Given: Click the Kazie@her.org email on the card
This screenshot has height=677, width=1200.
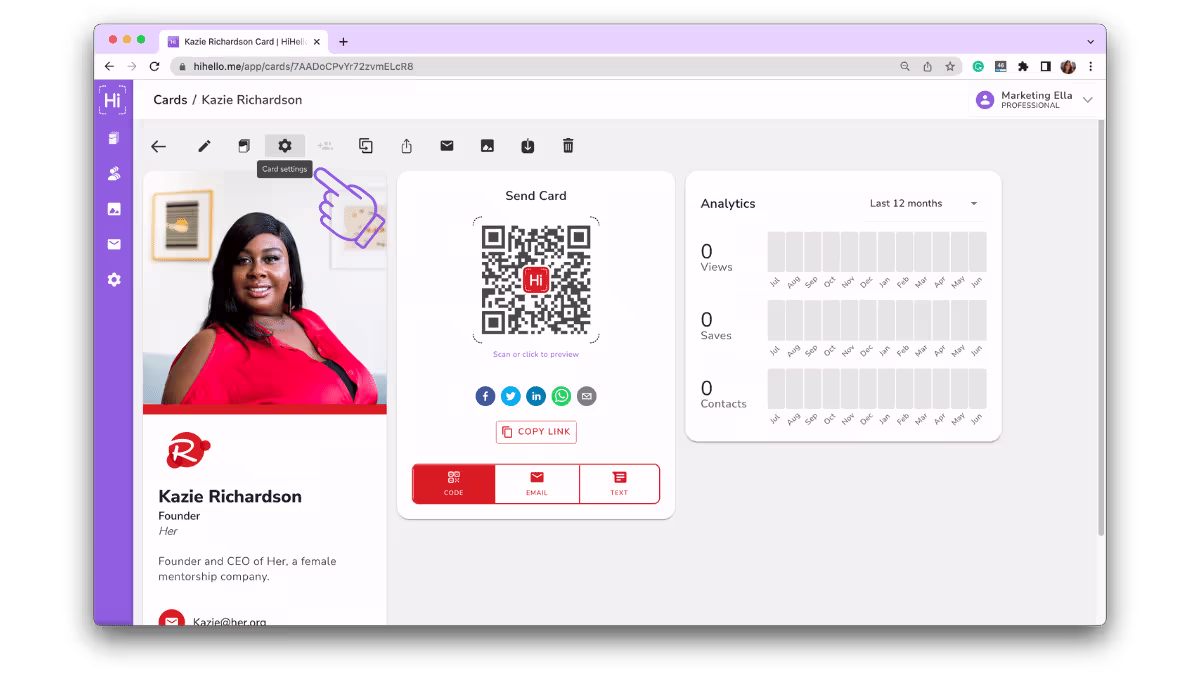Looking at the screenshot, I should 230,622.
